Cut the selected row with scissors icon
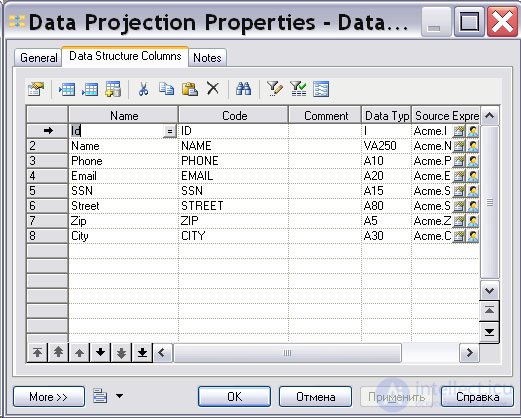Viewport: 521px width, 418px height. [x=143, y=89]
